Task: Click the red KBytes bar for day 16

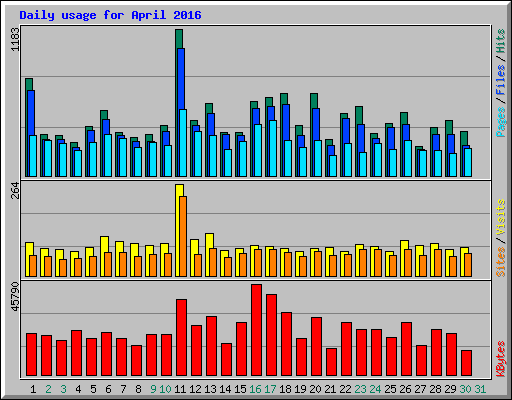Action: 256,330
